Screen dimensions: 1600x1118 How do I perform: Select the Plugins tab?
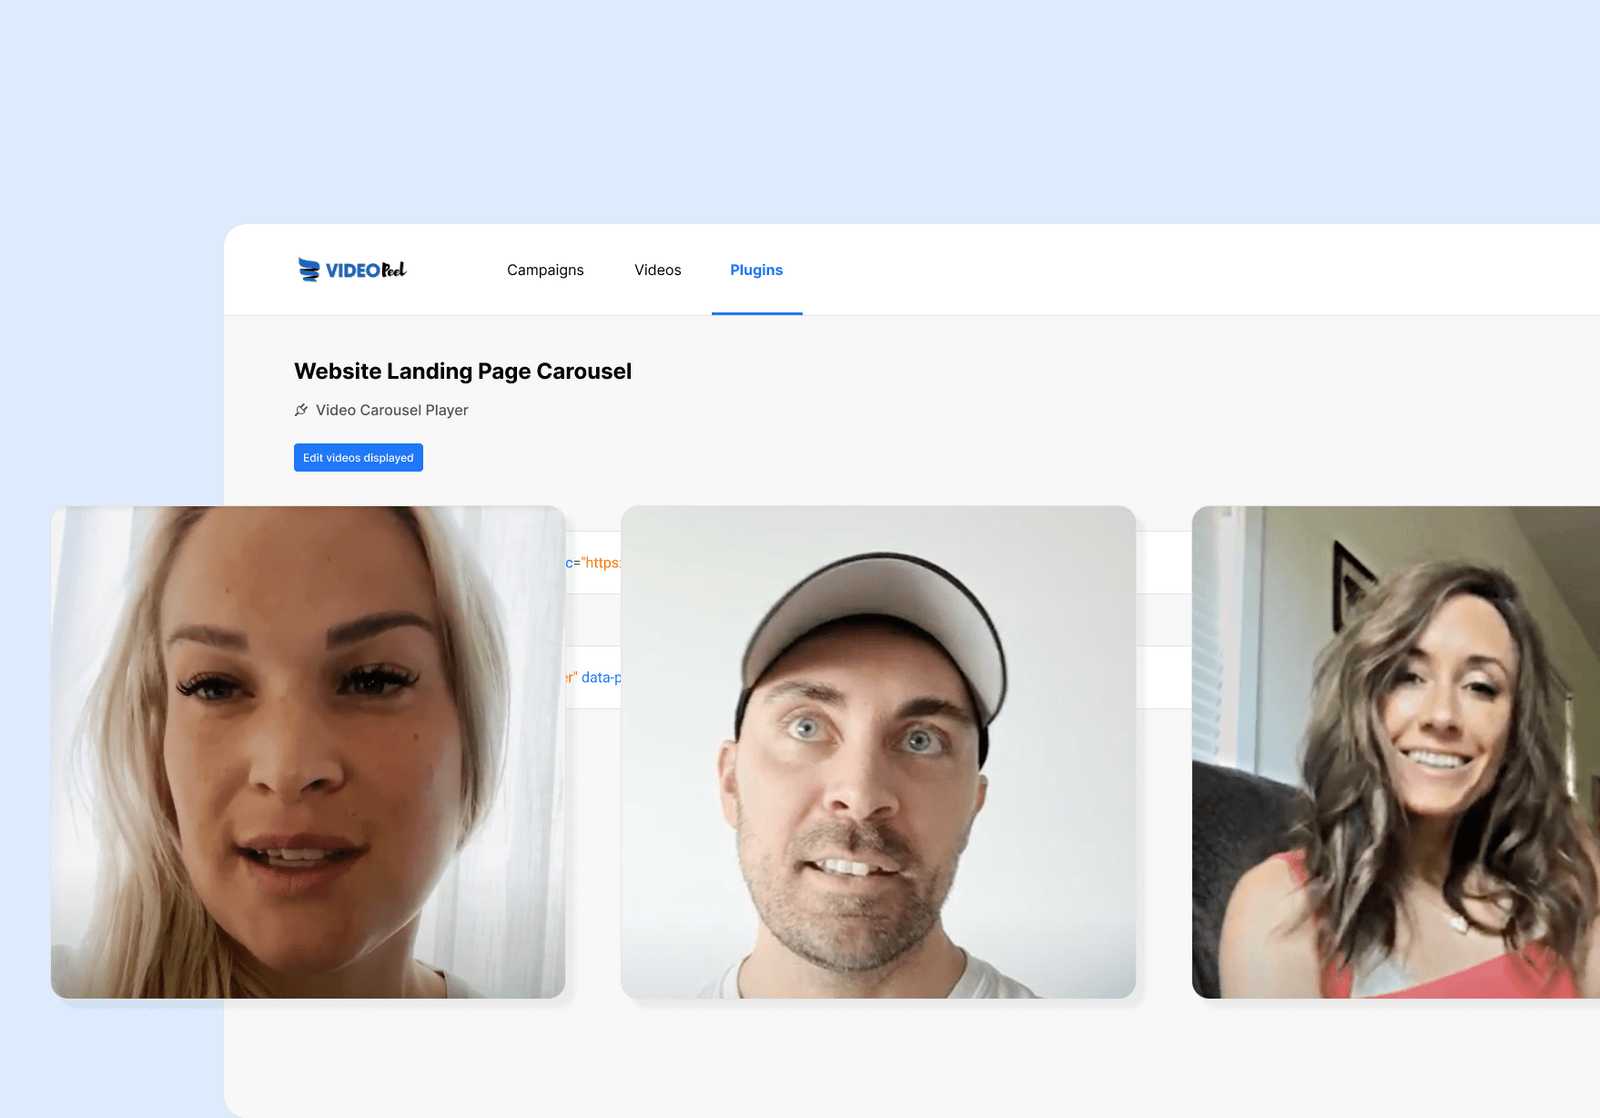[x=756, y=270]
